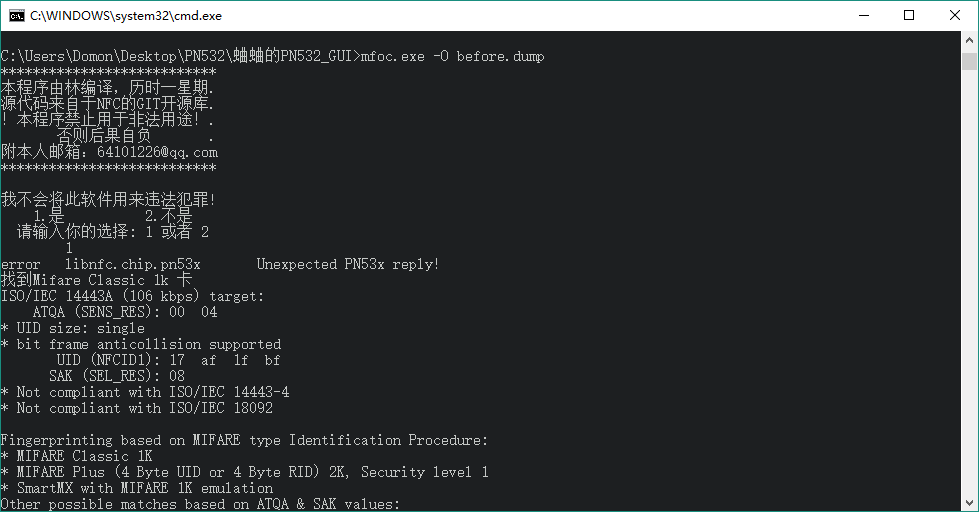Image resolution: width=979 pixels, height=512 pixels.
Task: Close the cmd.exe window
Action: 955,16
